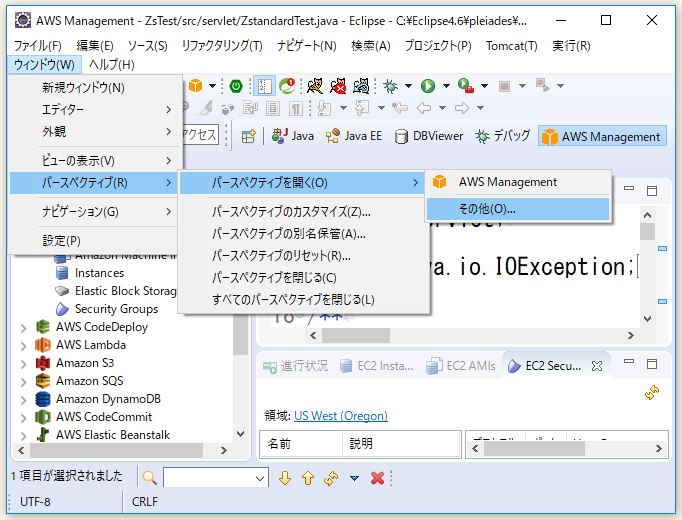Expand the AWS CodeCommit node
This screenshot has width=682, height=520.
[23, 418]
